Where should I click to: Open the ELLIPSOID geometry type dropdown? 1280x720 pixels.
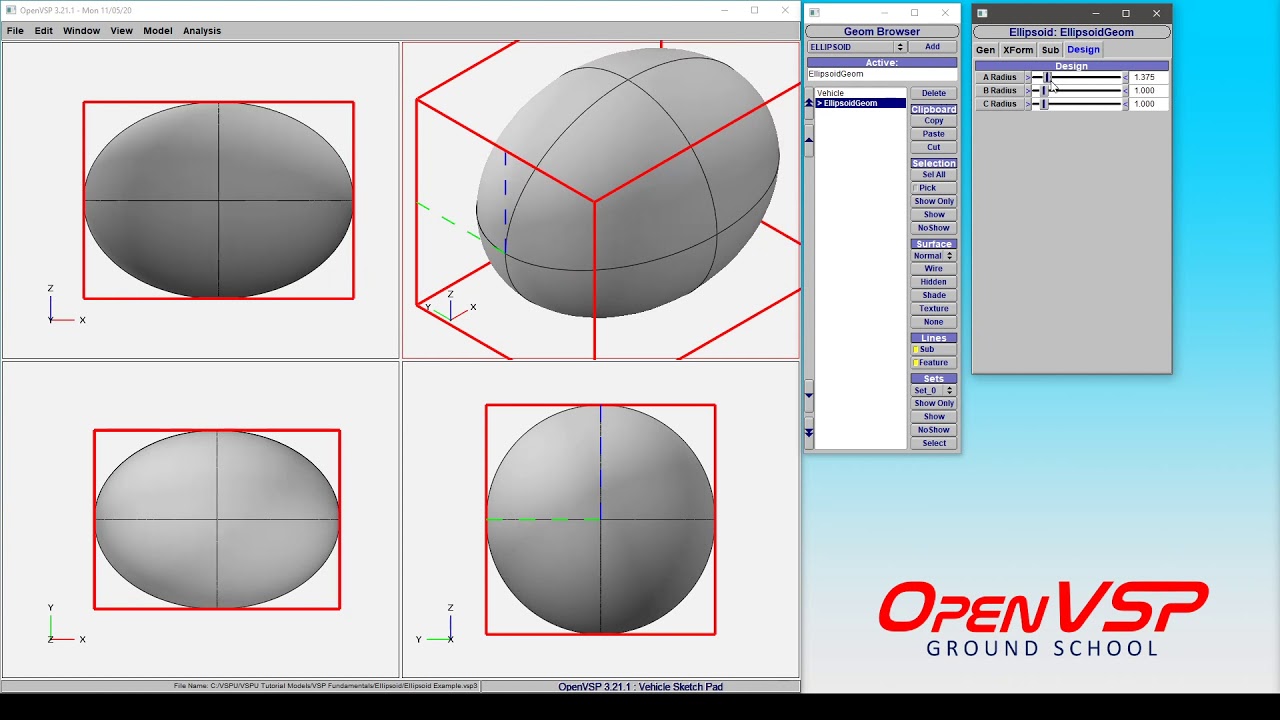[856, 47]
